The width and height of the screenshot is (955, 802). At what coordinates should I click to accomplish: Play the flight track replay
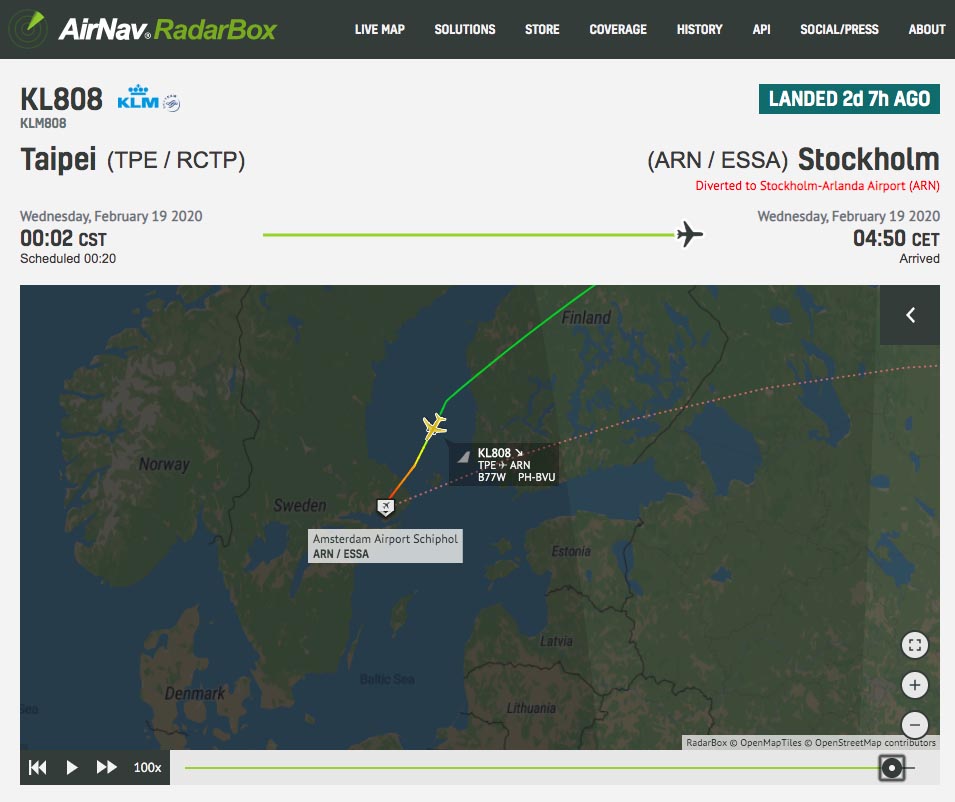71,767
